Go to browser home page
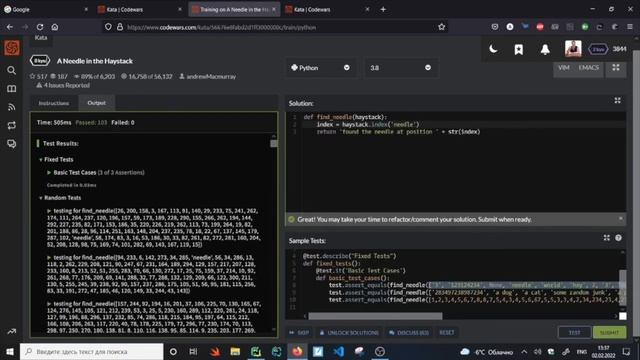 pyautogui.click(x=55, y=27)
